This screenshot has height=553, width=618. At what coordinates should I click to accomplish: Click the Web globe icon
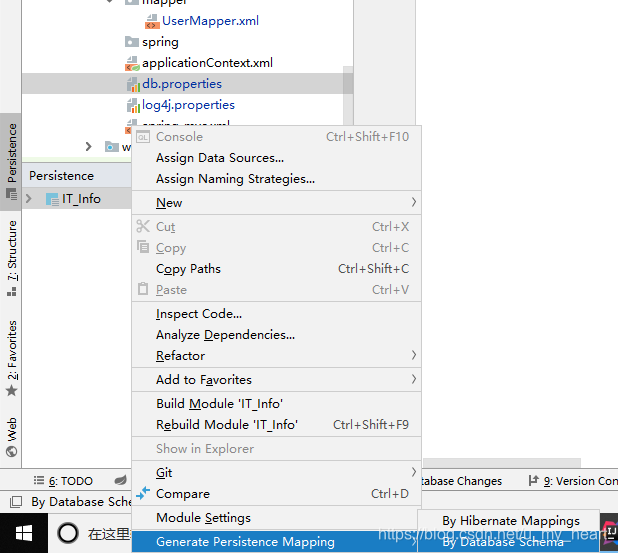[x=11, y=451]
